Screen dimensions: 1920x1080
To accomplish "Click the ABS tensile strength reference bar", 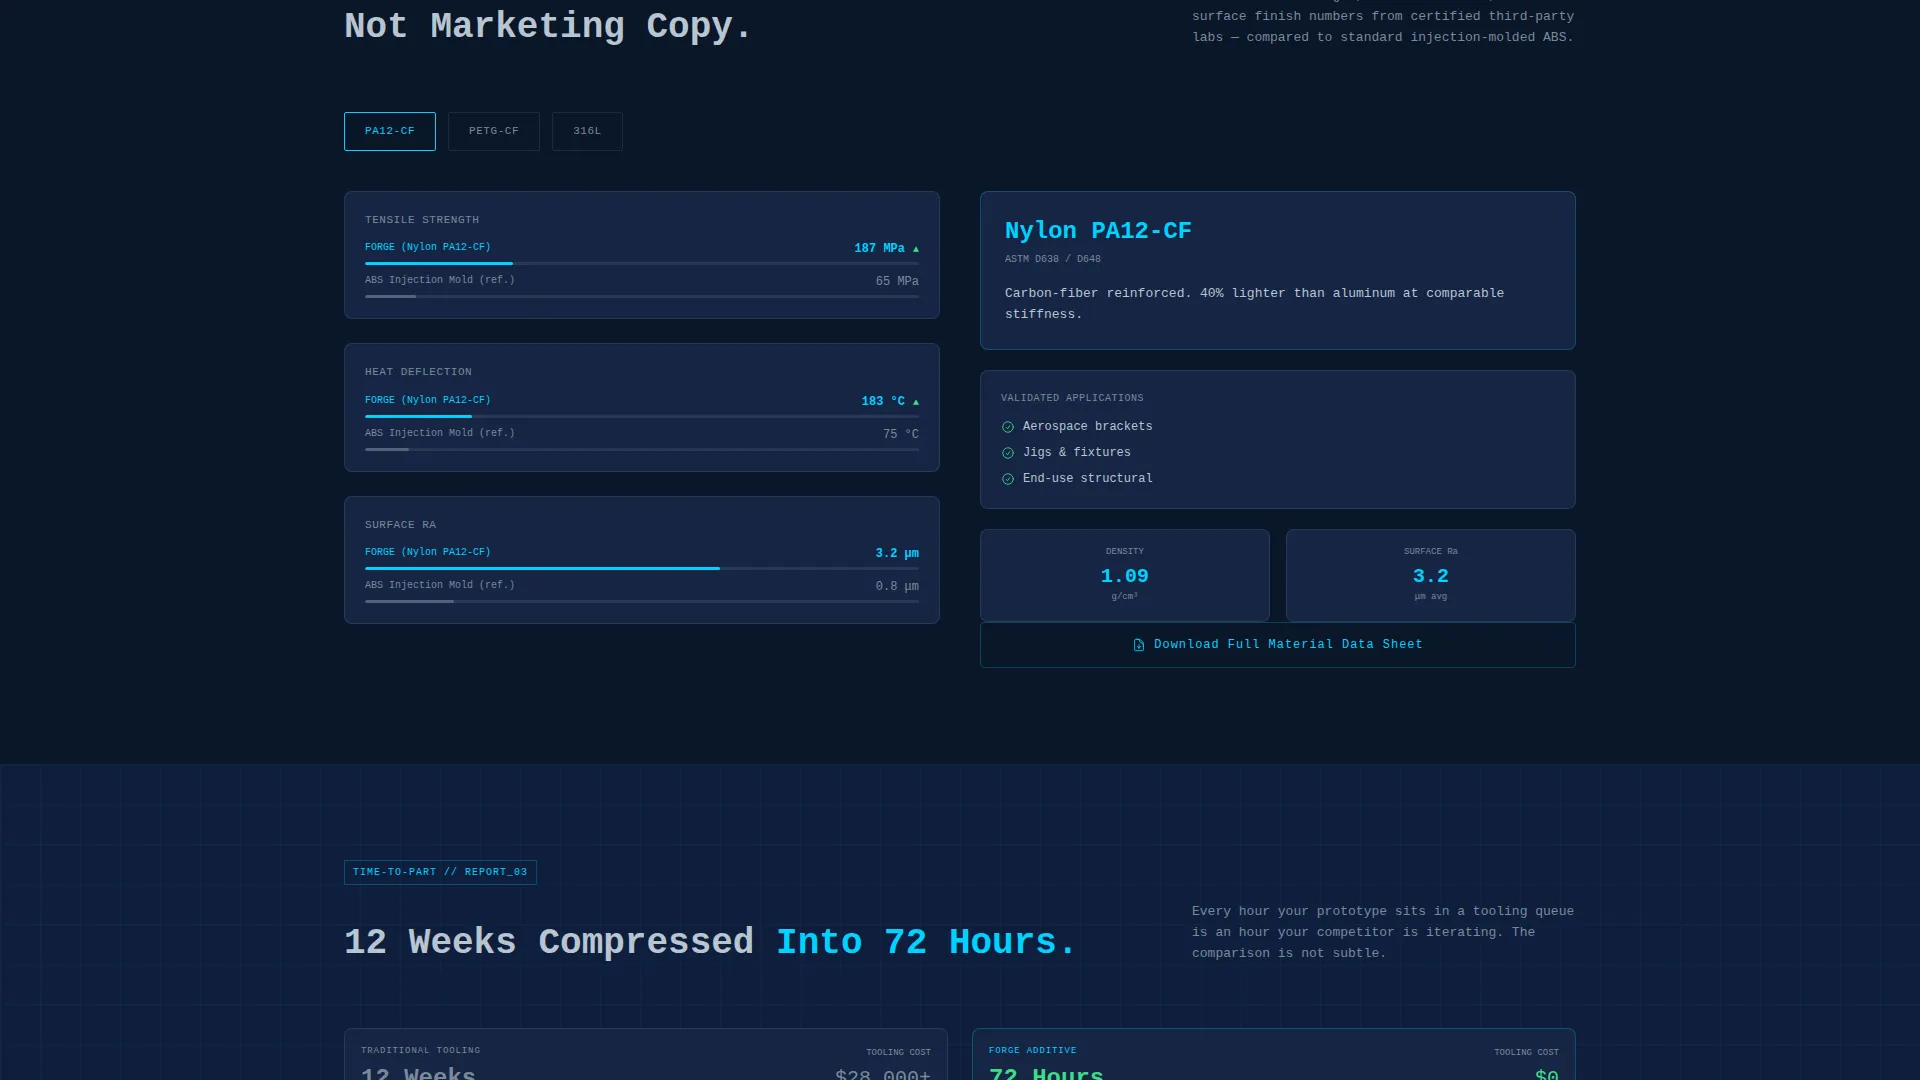I will 642,296.
